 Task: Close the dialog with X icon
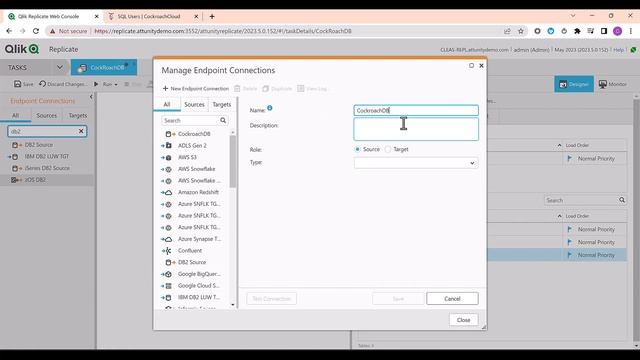pyautogui.click(x=481, y=65)
